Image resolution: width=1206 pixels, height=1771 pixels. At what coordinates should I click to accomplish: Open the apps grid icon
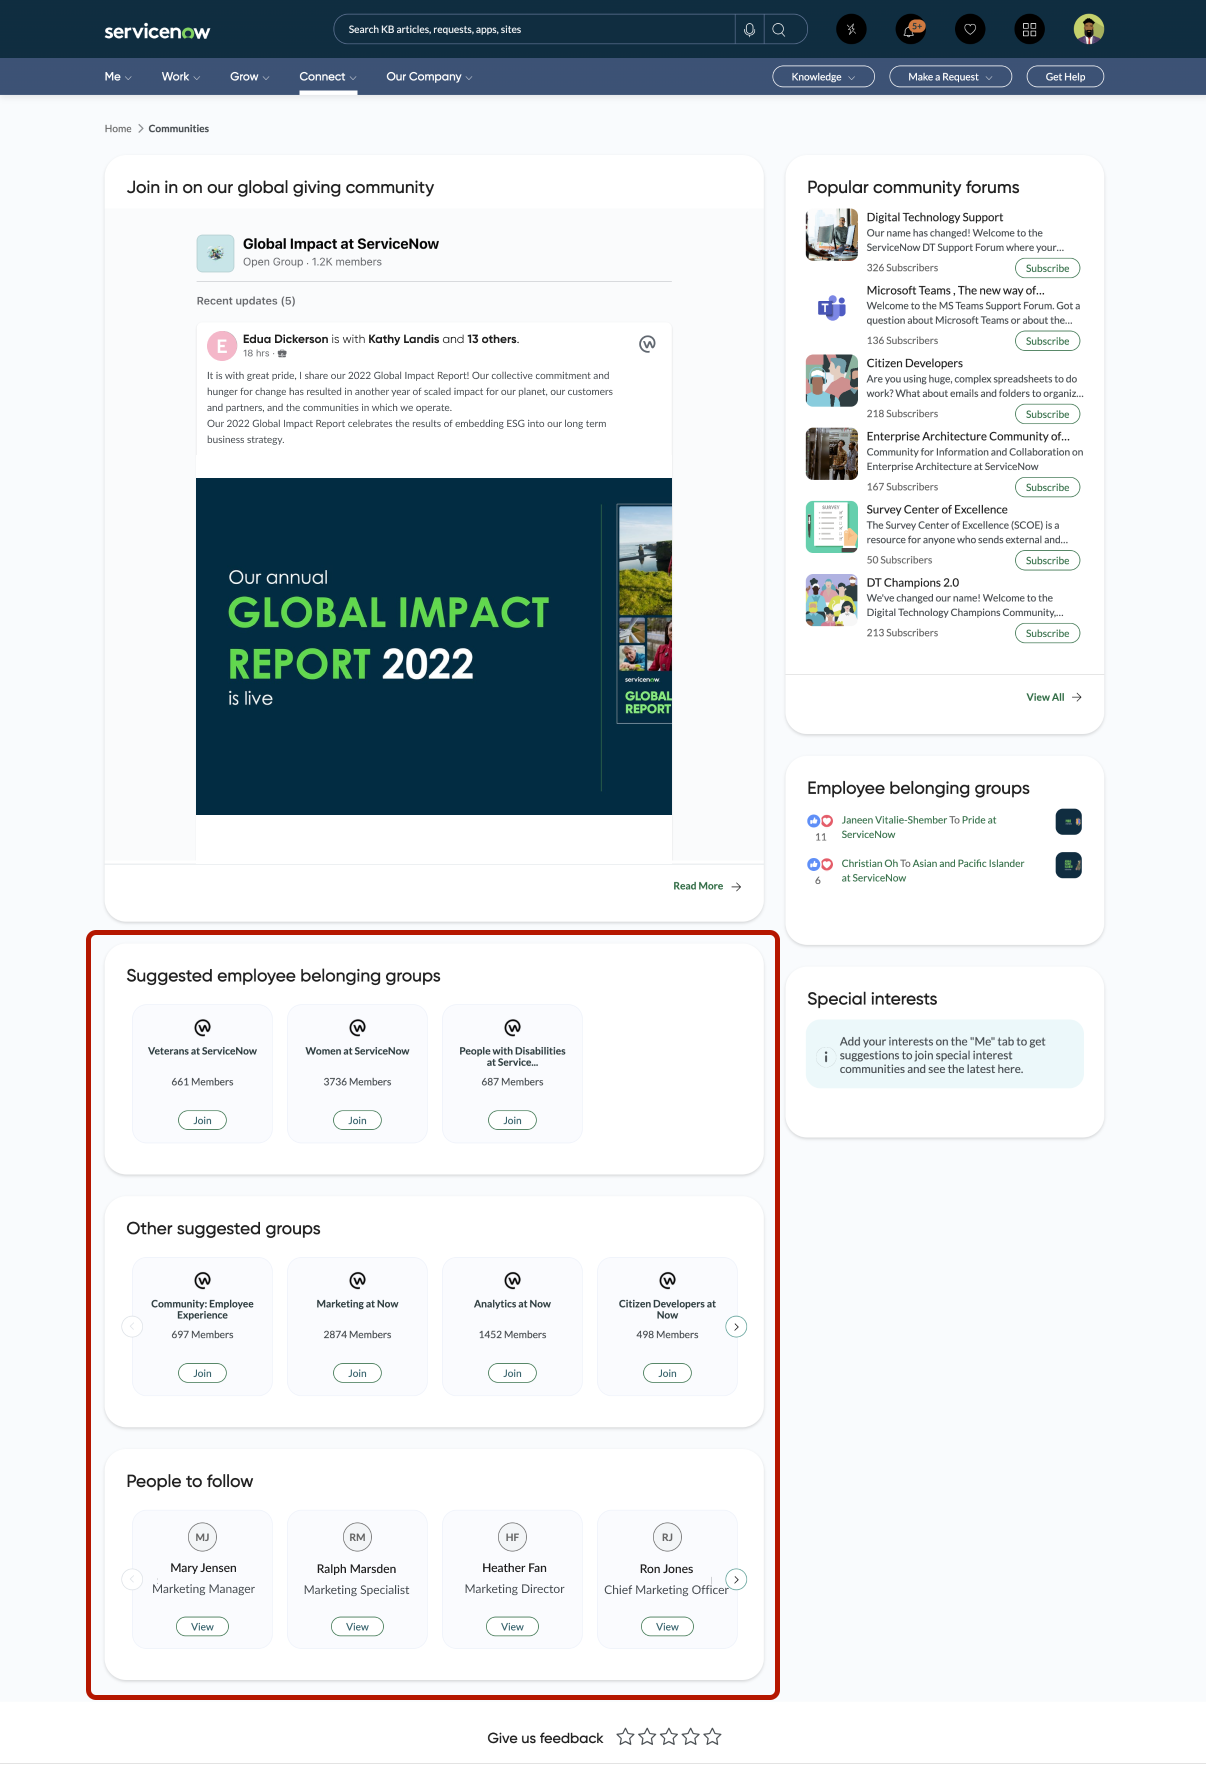1029,30
